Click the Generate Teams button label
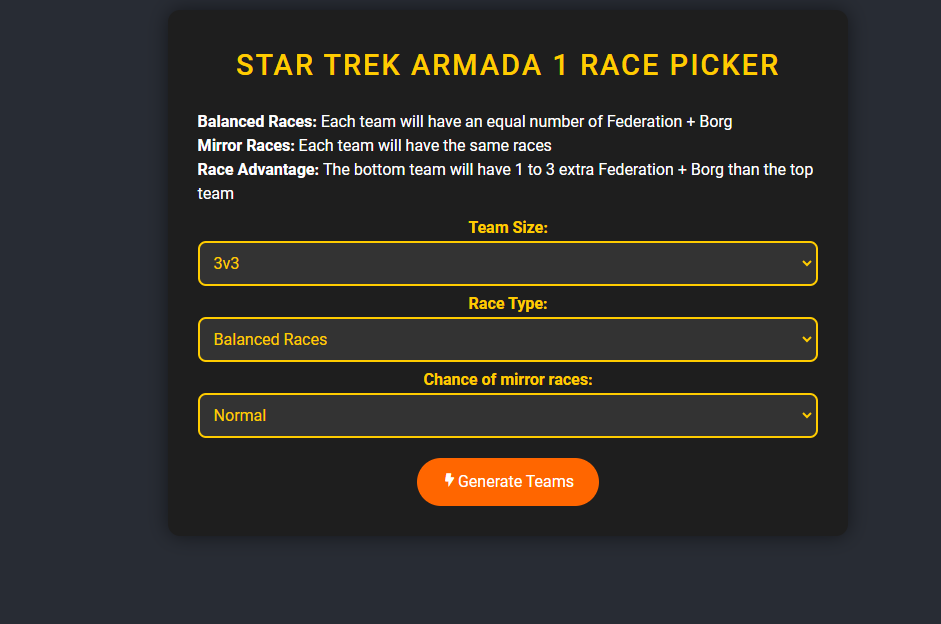This screenshot has height=624, width=941. tap(516, 482)
